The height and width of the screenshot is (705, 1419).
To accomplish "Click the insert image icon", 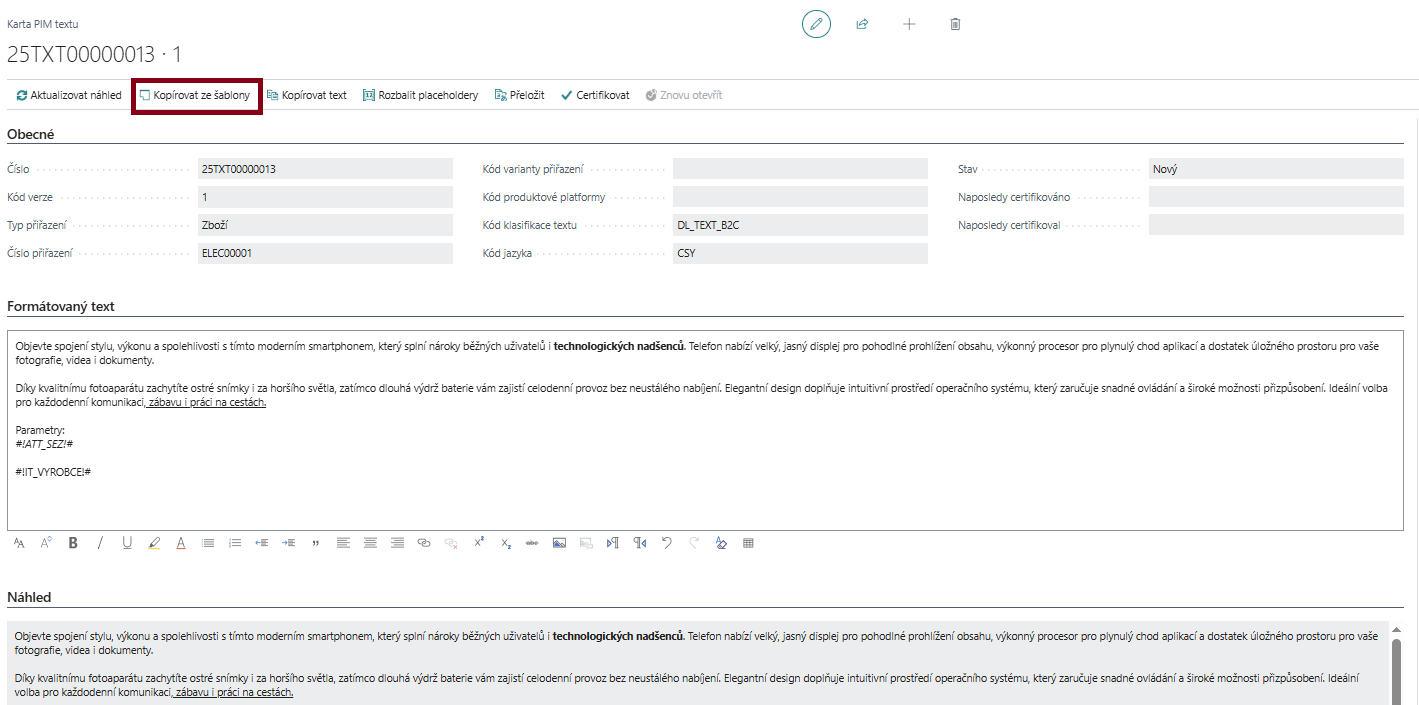I will tap(559, 543).
